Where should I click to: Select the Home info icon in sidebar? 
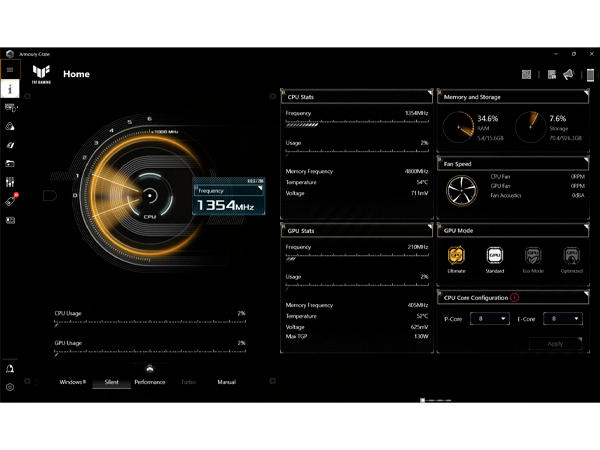coord(10,89)
